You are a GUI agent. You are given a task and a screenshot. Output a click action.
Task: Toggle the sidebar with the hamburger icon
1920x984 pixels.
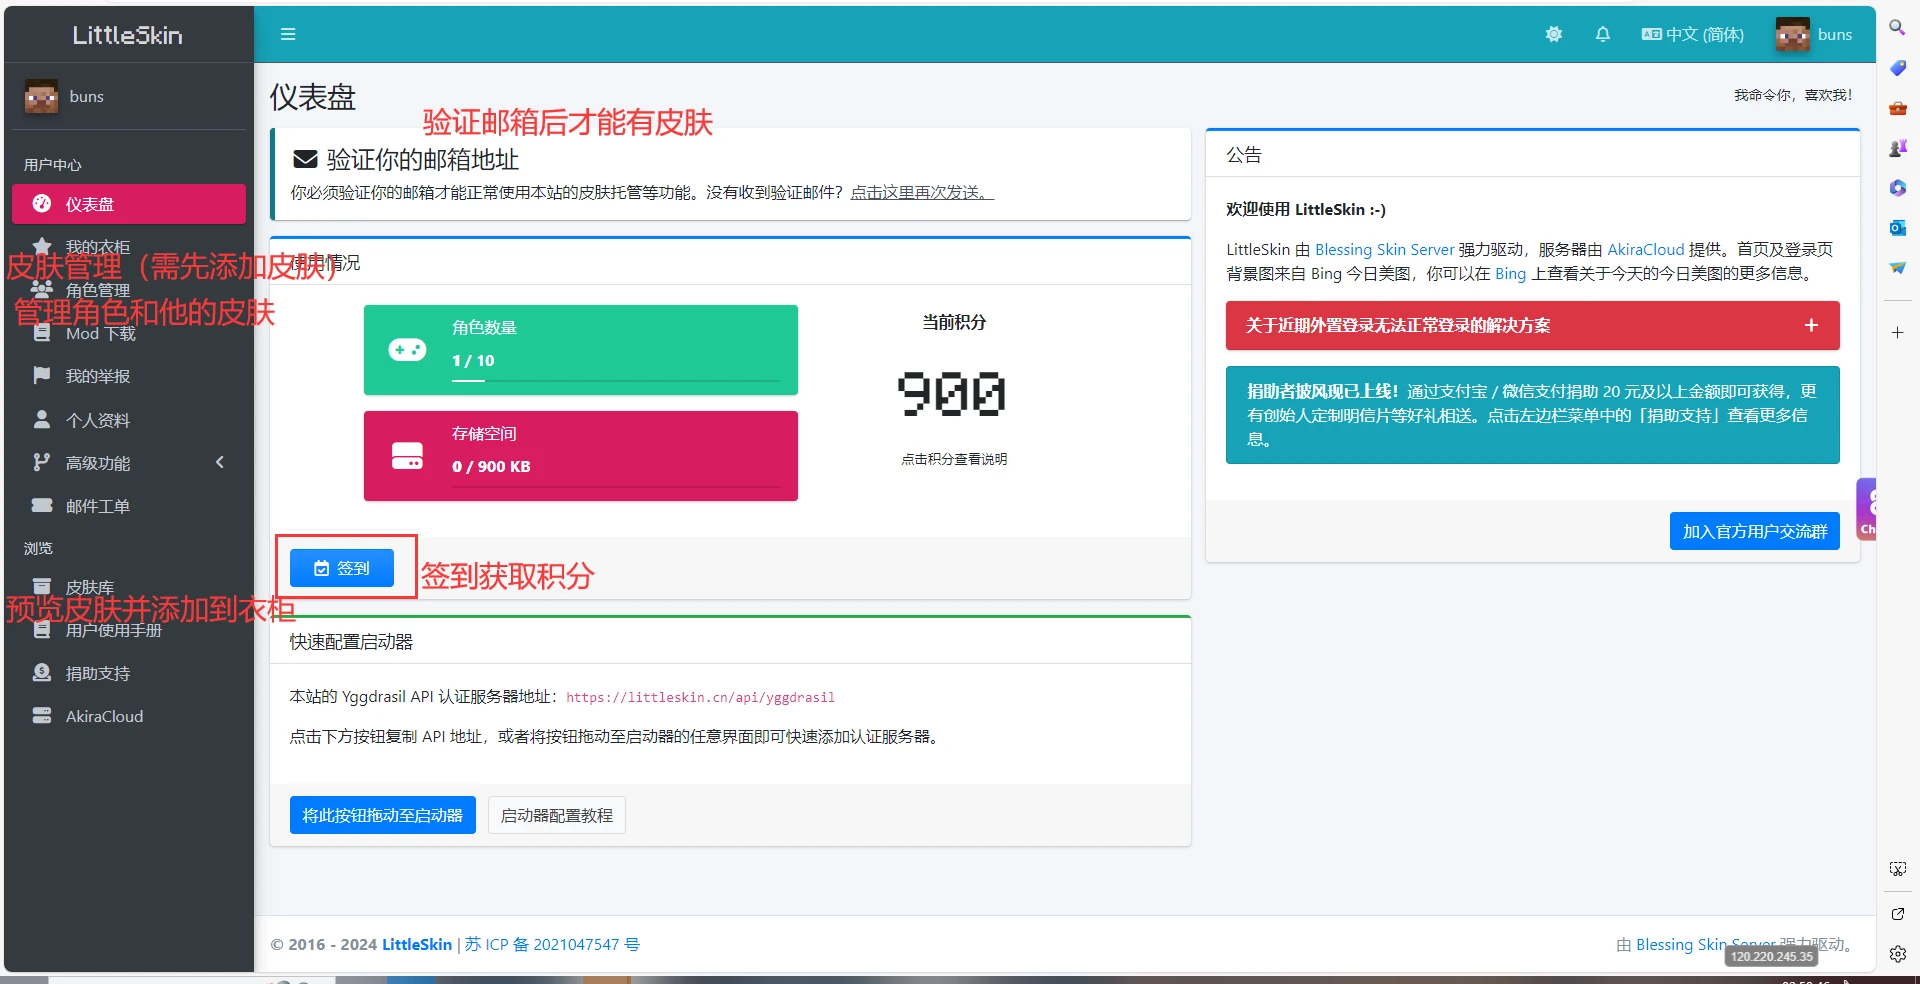[288, 35]
